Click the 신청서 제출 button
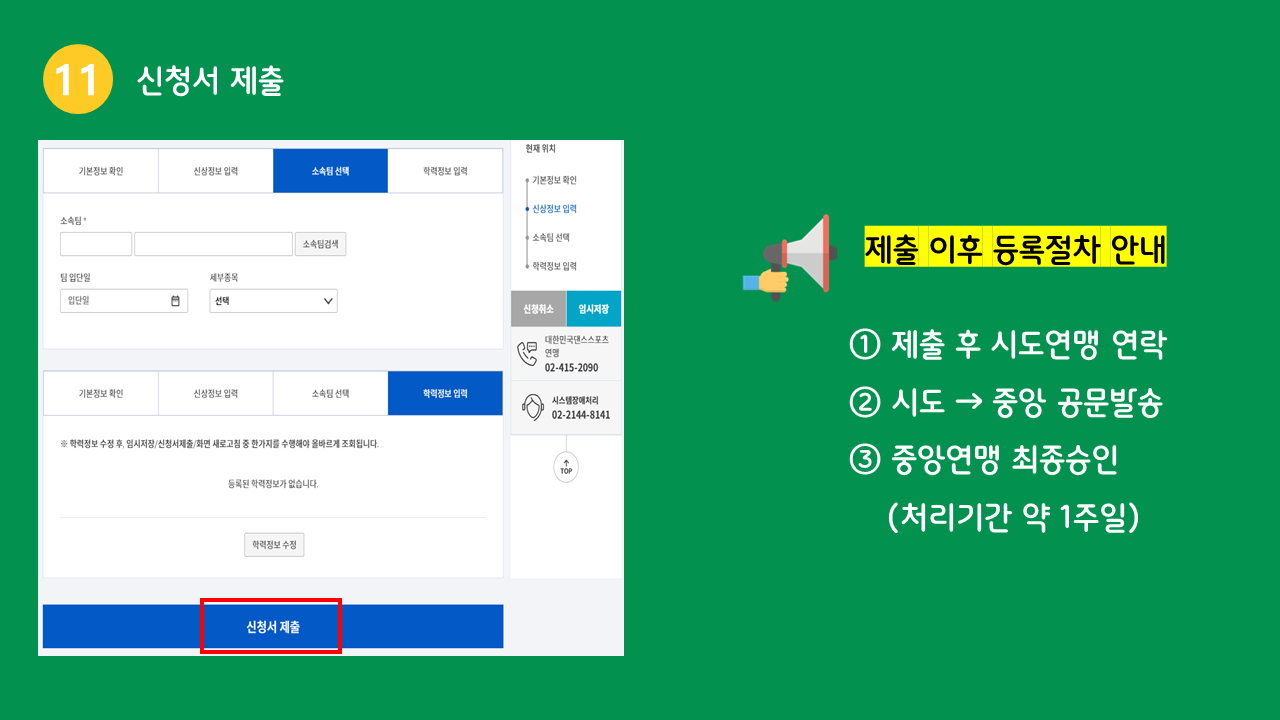This screenshot has width=1280, height=720. click(x=273, y=627)
